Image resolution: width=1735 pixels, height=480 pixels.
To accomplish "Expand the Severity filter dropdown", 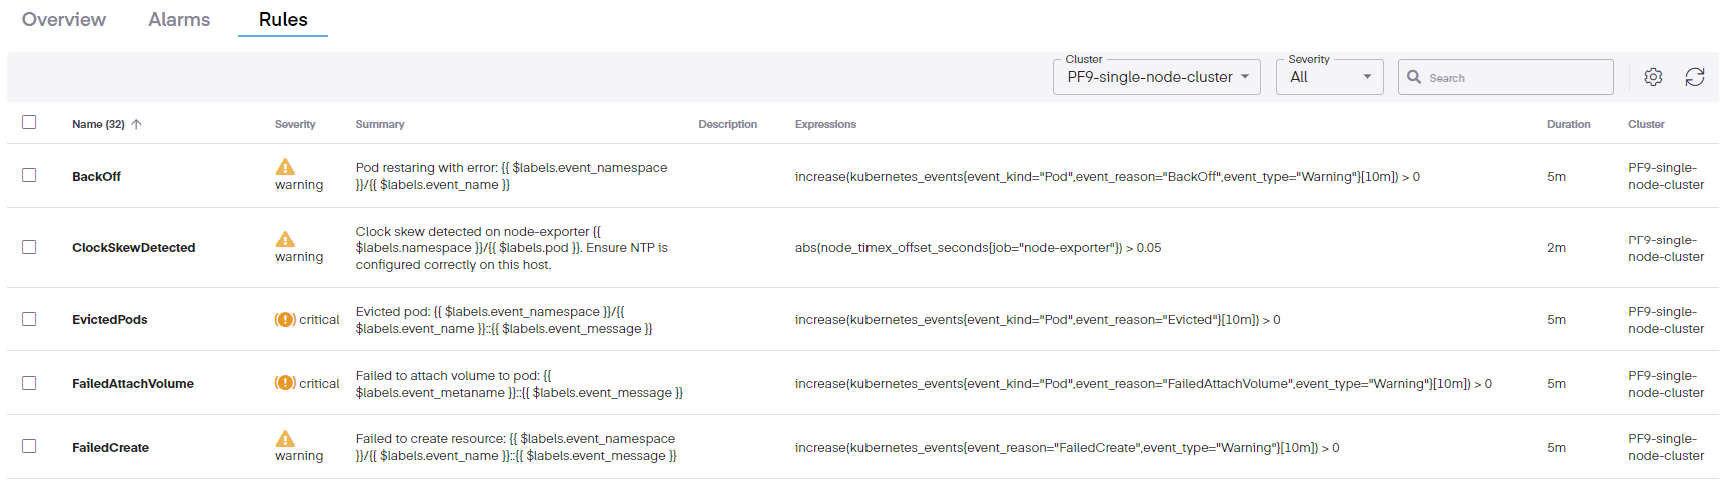I will pyautogui.click(x=1329, y=77).
